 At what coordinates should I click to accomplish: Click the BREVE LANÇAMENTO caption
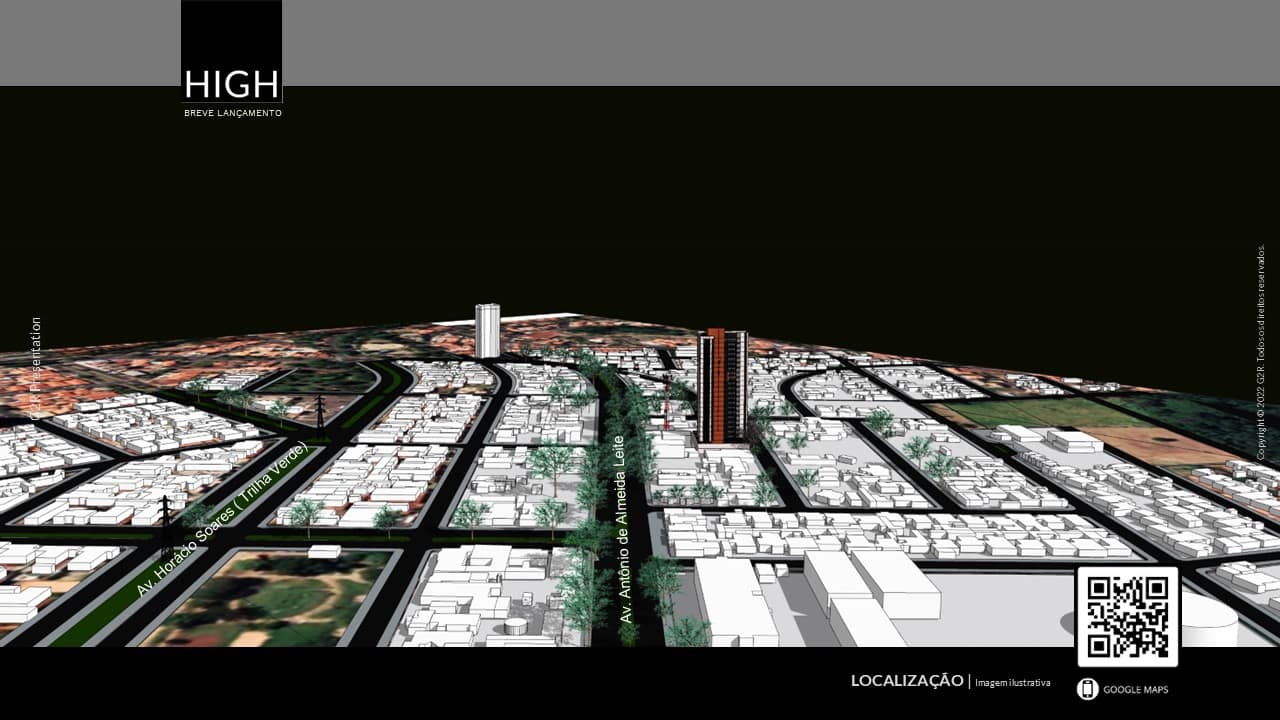coord(232,113)
